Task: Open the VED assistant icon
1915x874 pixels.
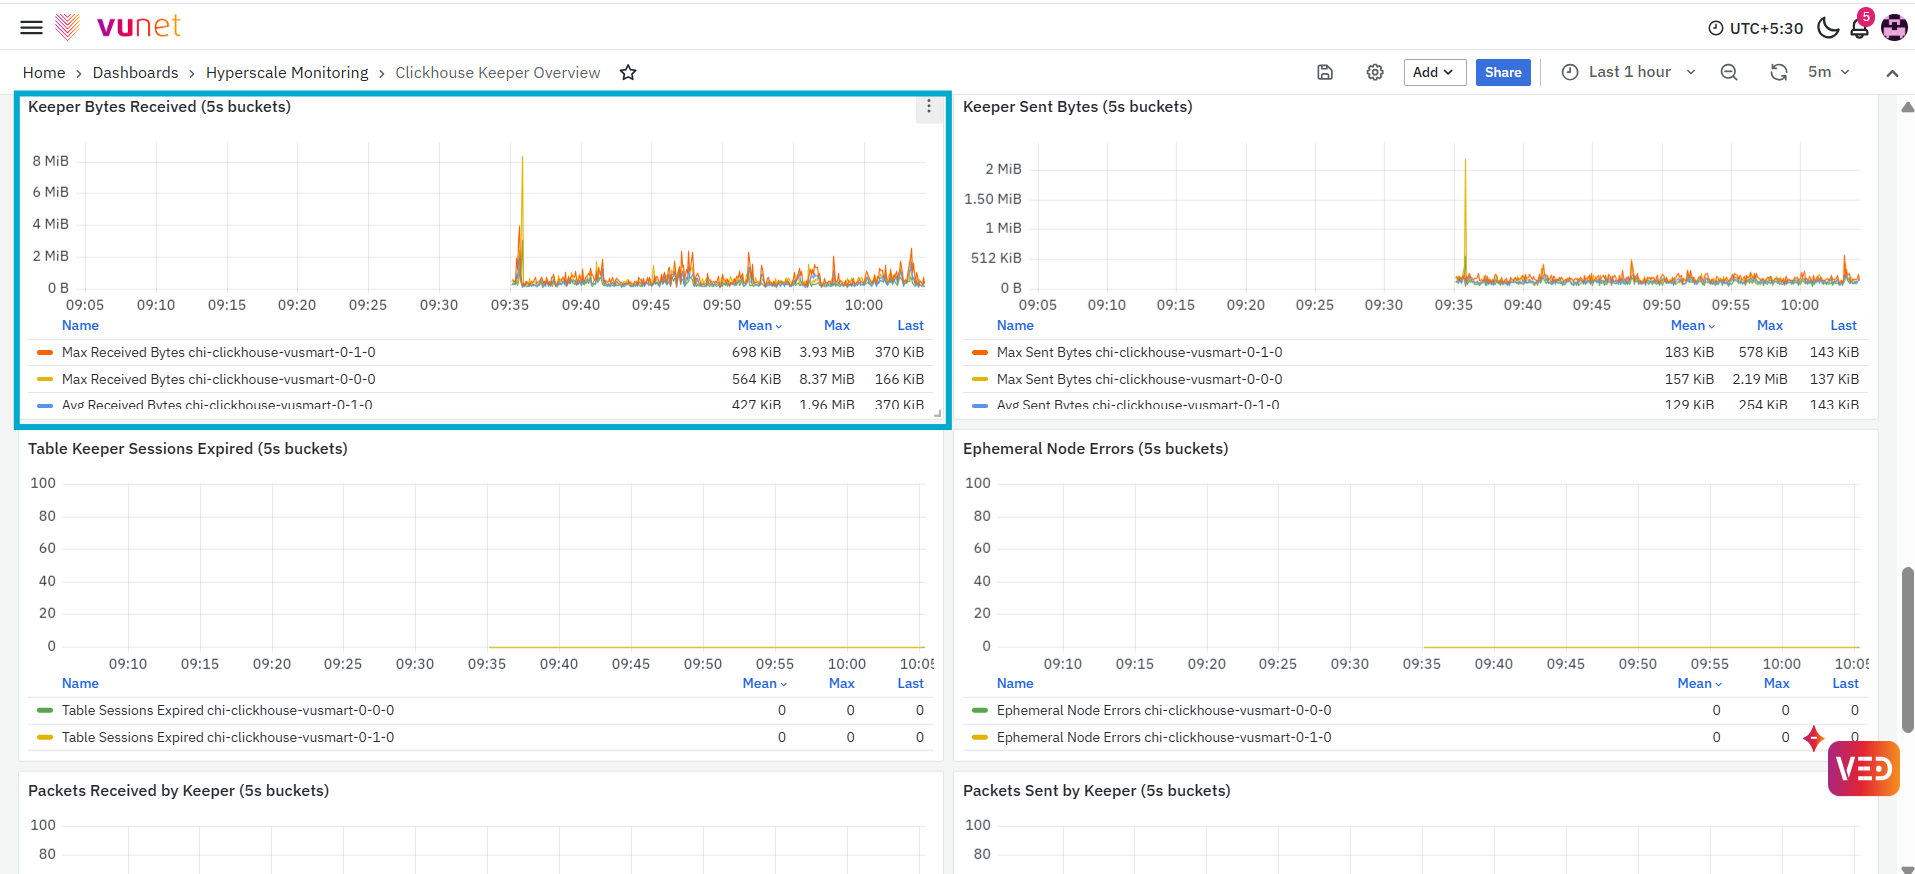Action: [x=1863, y=768]
